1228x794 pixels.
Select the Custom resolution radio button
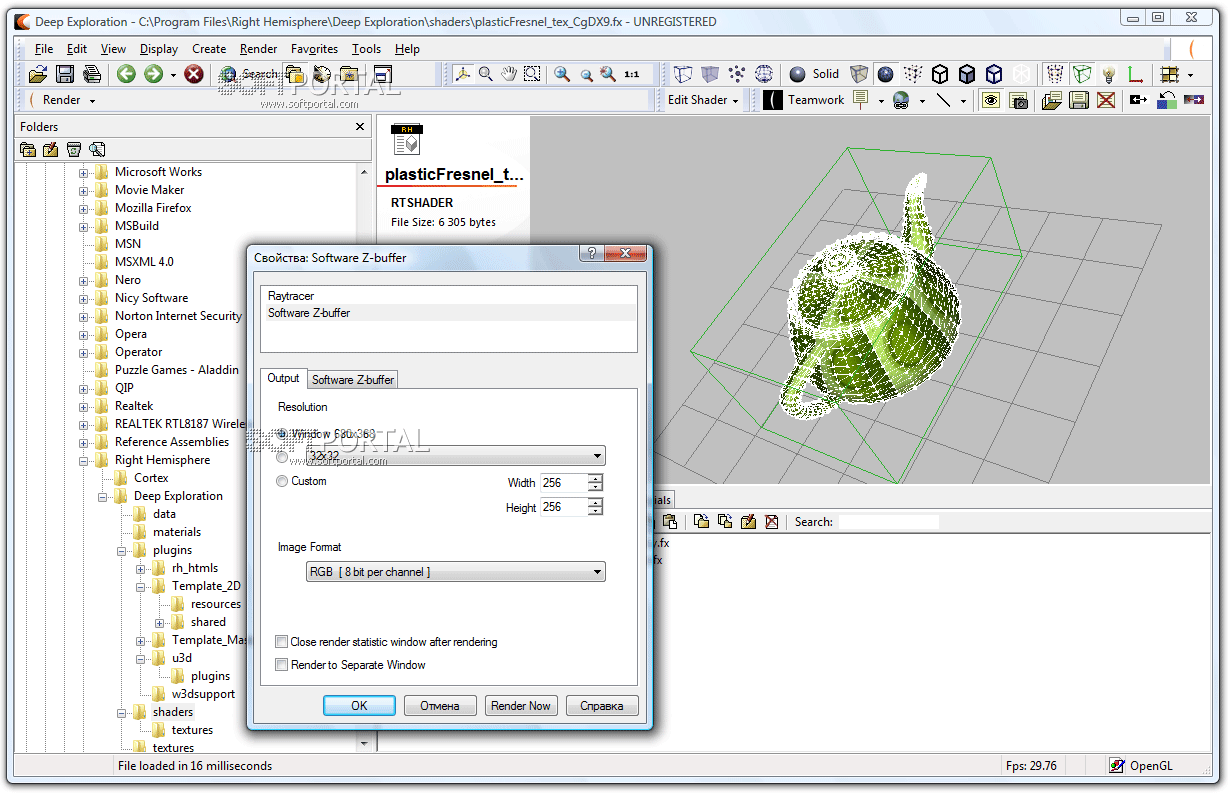282,481
